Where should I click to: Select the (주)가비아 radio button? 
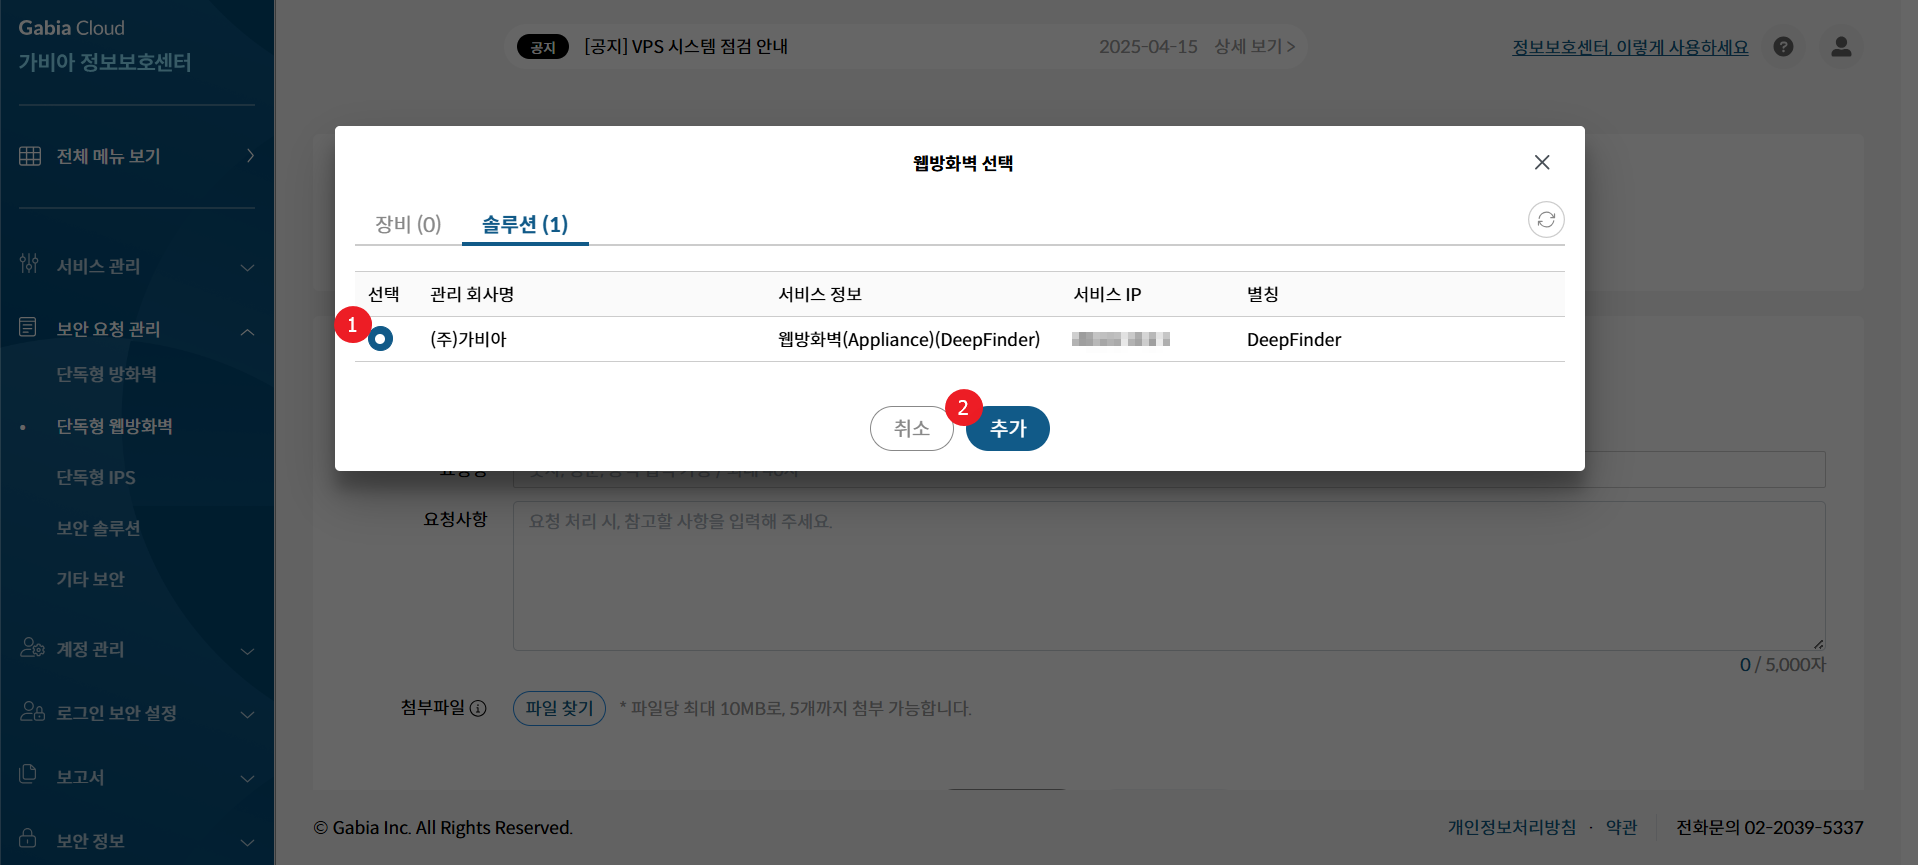point(381,340)
